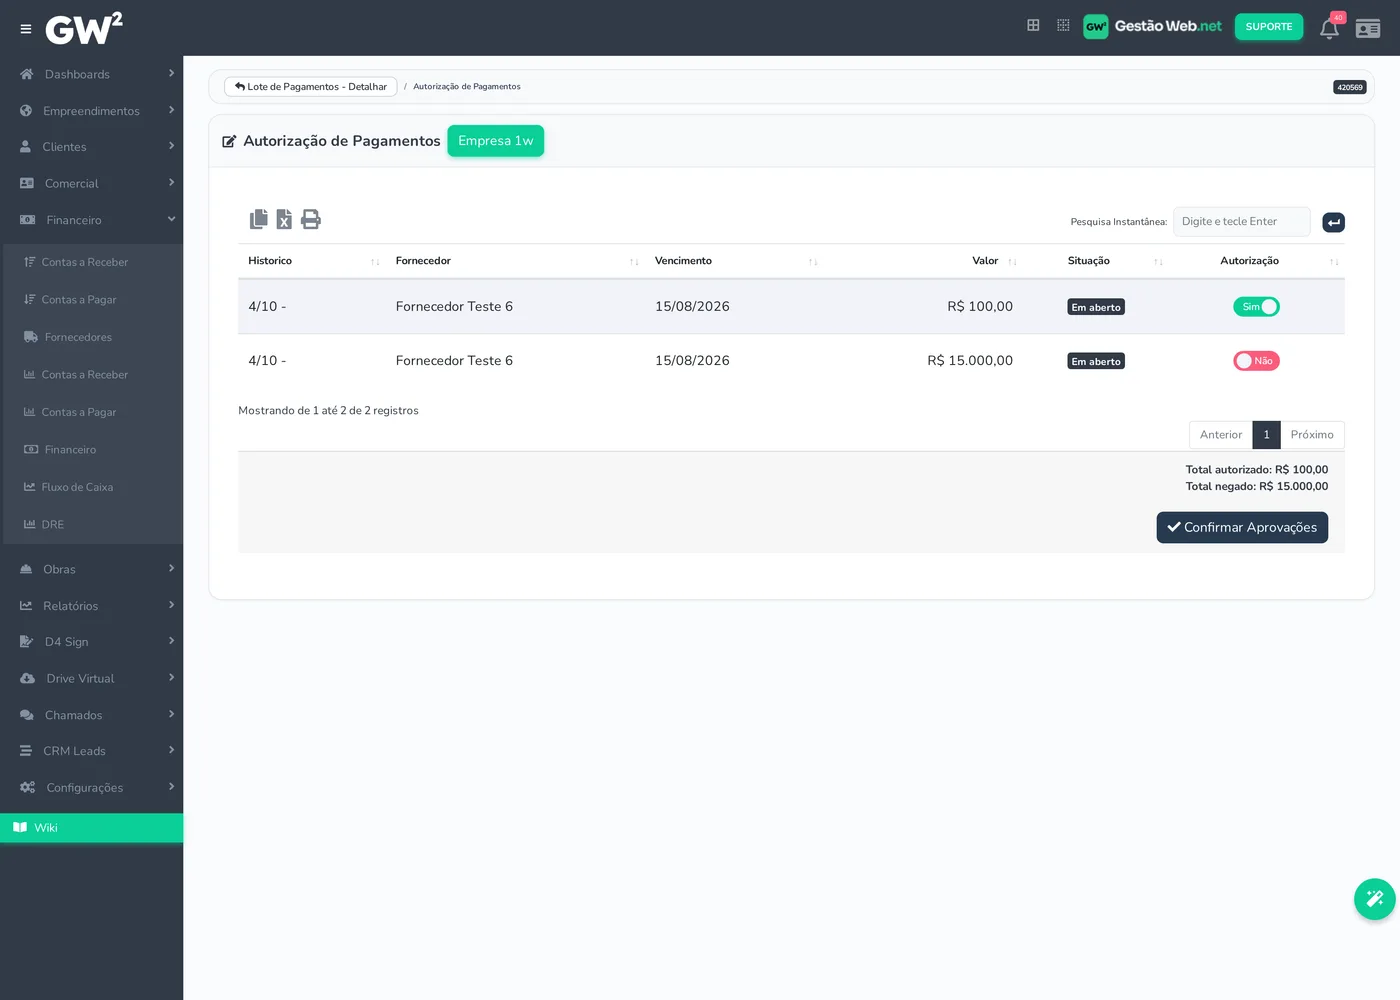Click the Gestão Web.net logo

(x=1153, y=26)
